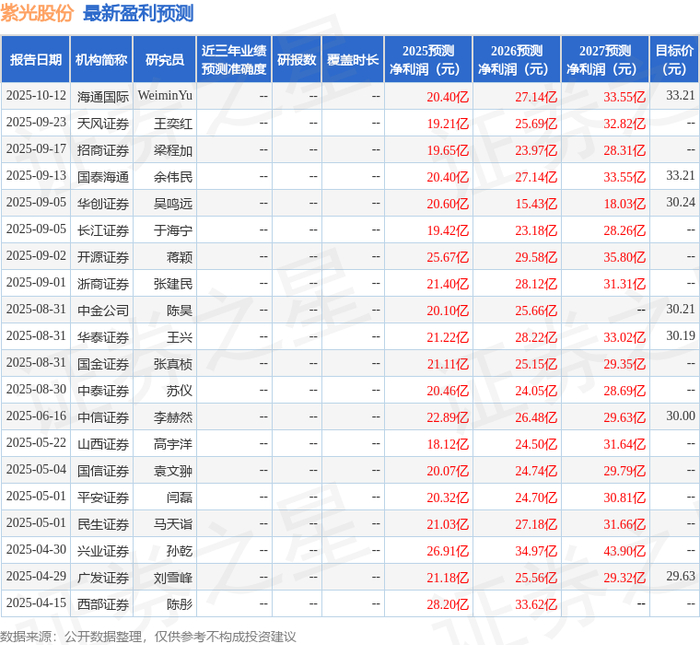Click the 43.90亿 forecast value
700x645 pixels.
pos(625,551)
